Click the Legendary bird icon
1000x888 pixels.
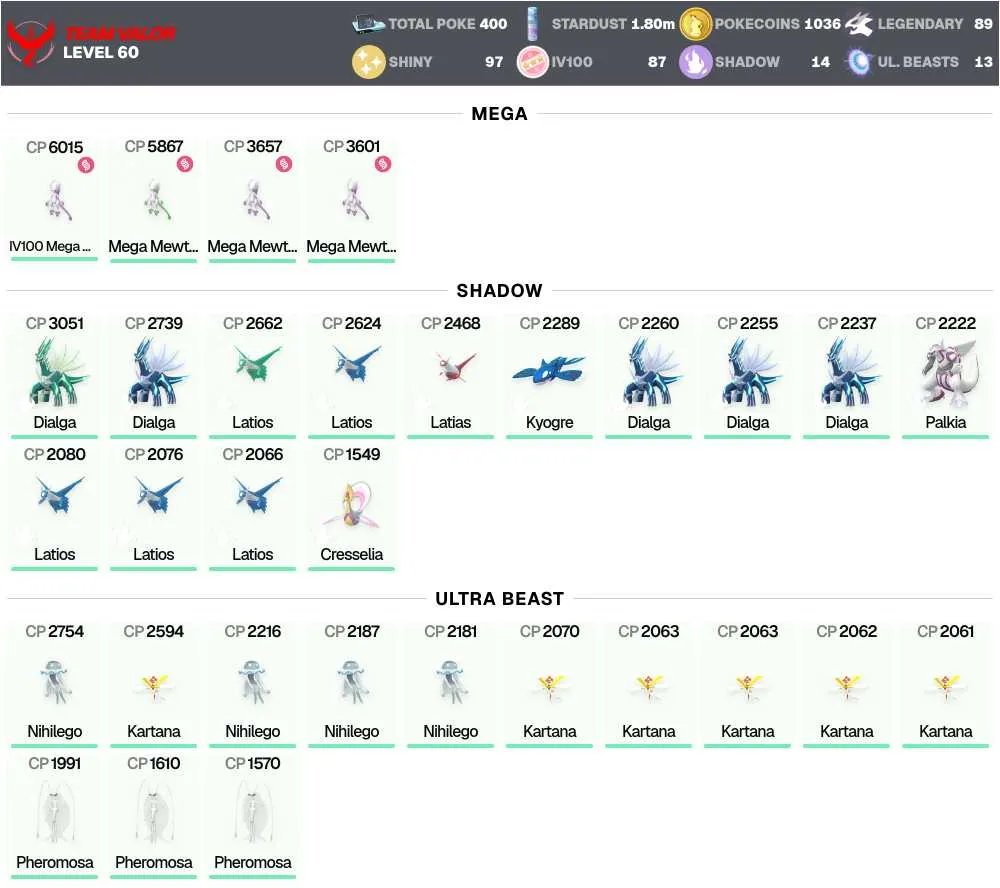pyautogui.click(x=859, y=24)
